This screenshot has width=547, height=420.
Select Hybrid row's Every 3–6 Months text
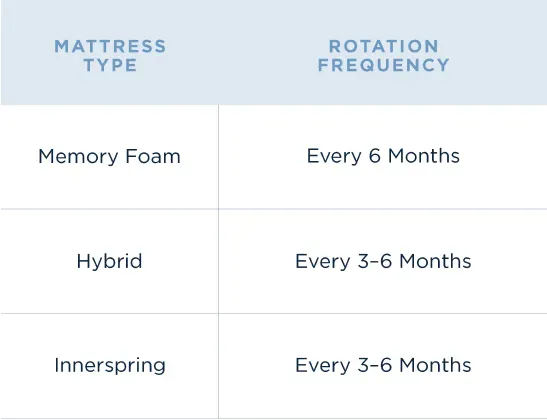pyautogui.click(x=383, y=261)
